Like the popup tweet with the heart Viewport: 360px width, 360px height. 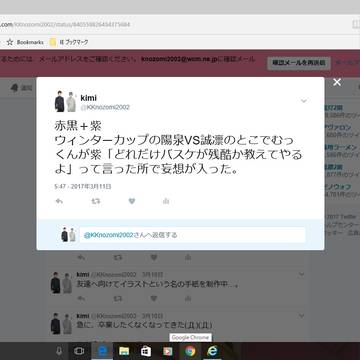tap(132, 201)
